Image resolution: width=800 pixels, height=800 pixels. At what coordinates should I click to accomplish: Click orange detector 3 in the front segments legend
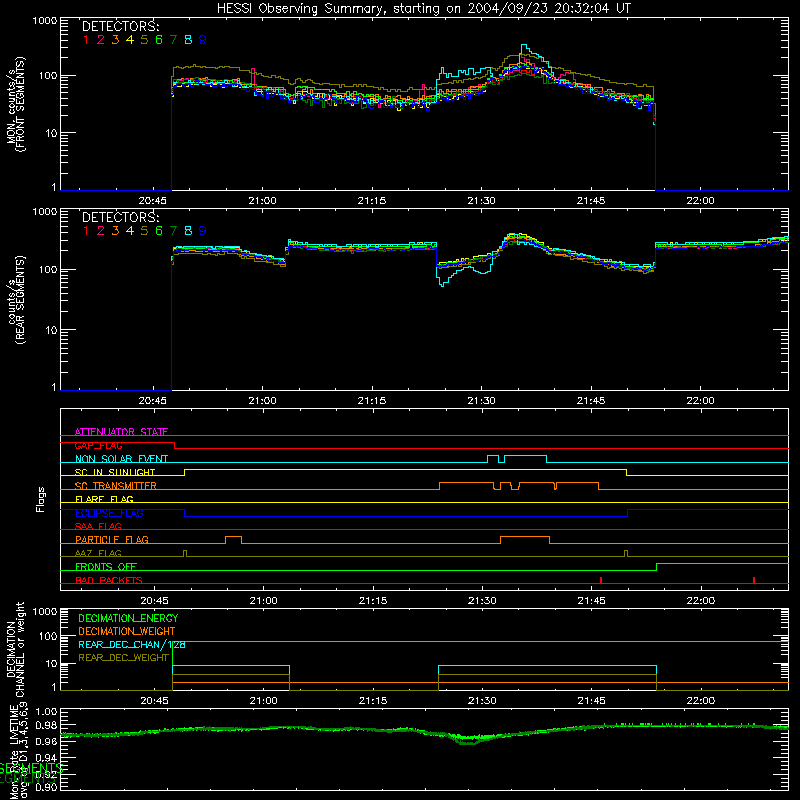tap(115, 39)
